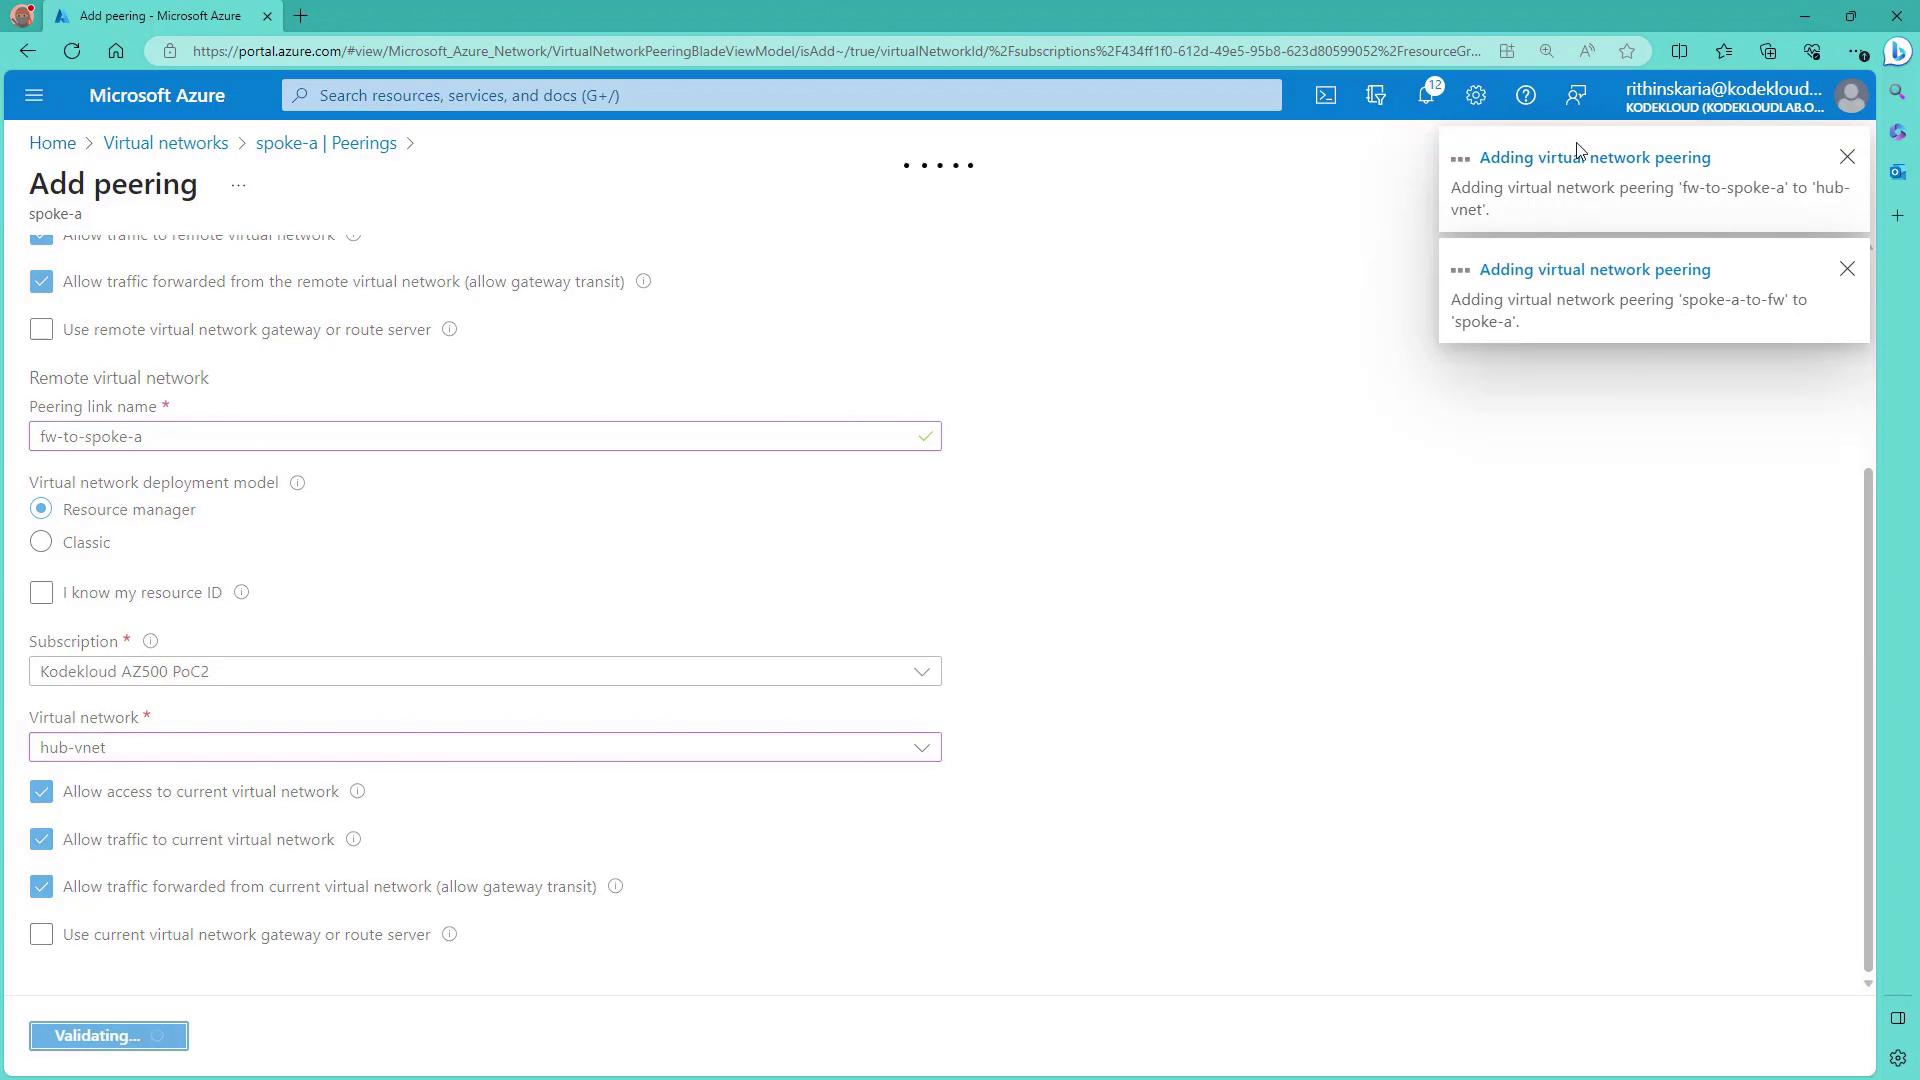
Task: Go to Virtual networks breadcrumb
Action: (x=166, y=143)
